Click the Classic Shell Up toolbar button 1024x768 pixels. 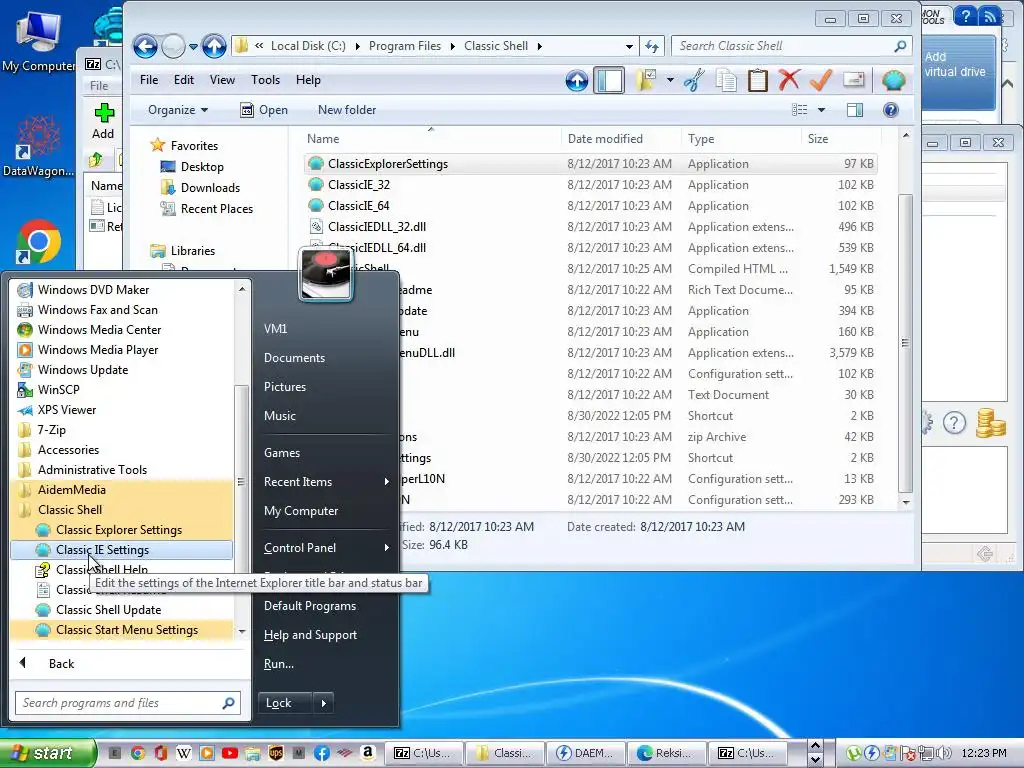point(577,80)
